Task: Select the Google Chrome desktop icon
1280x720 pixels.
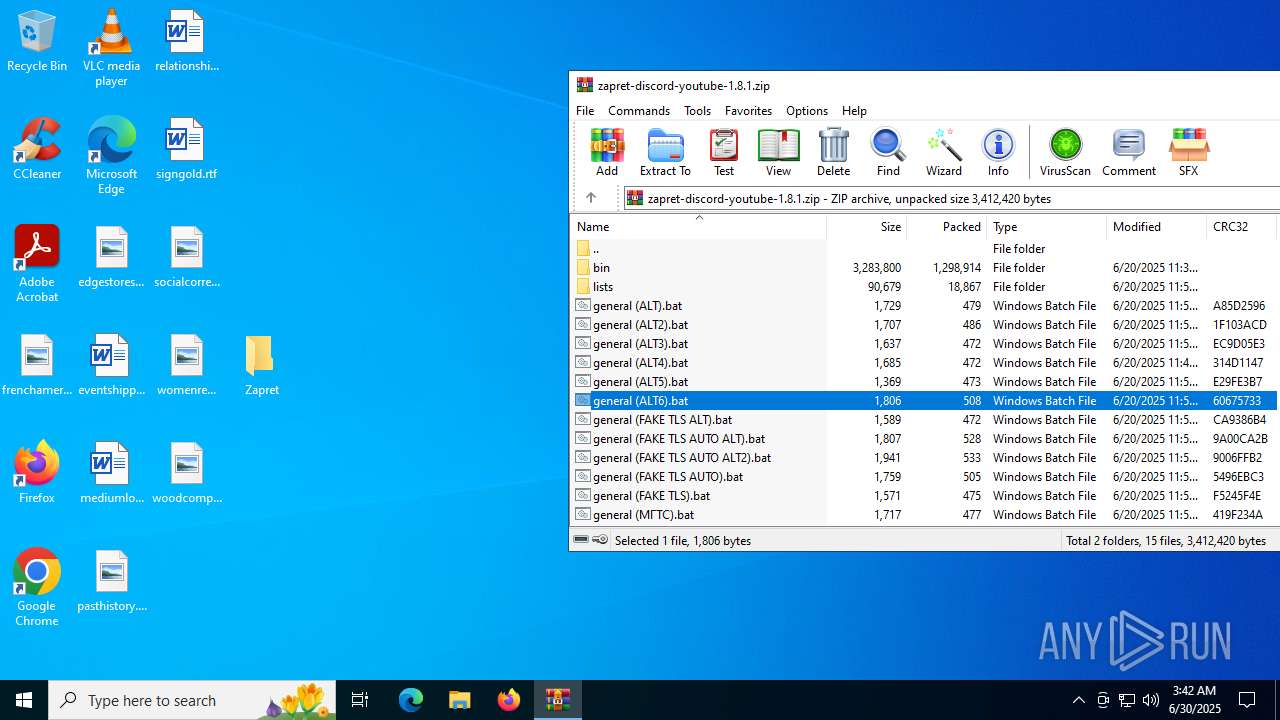Action: click(x=37, y=588)
